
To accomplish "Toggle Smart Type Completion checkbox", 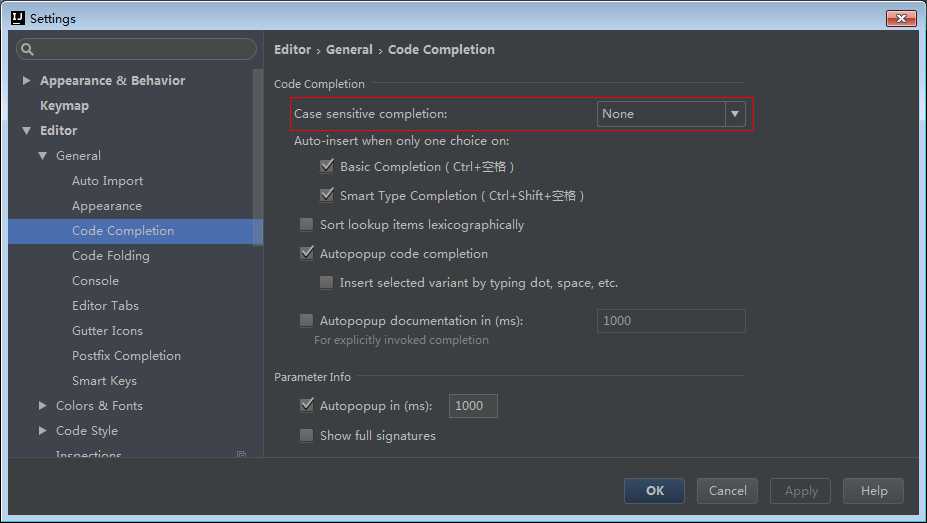I will pyautogui.click(x=326, y=194).
